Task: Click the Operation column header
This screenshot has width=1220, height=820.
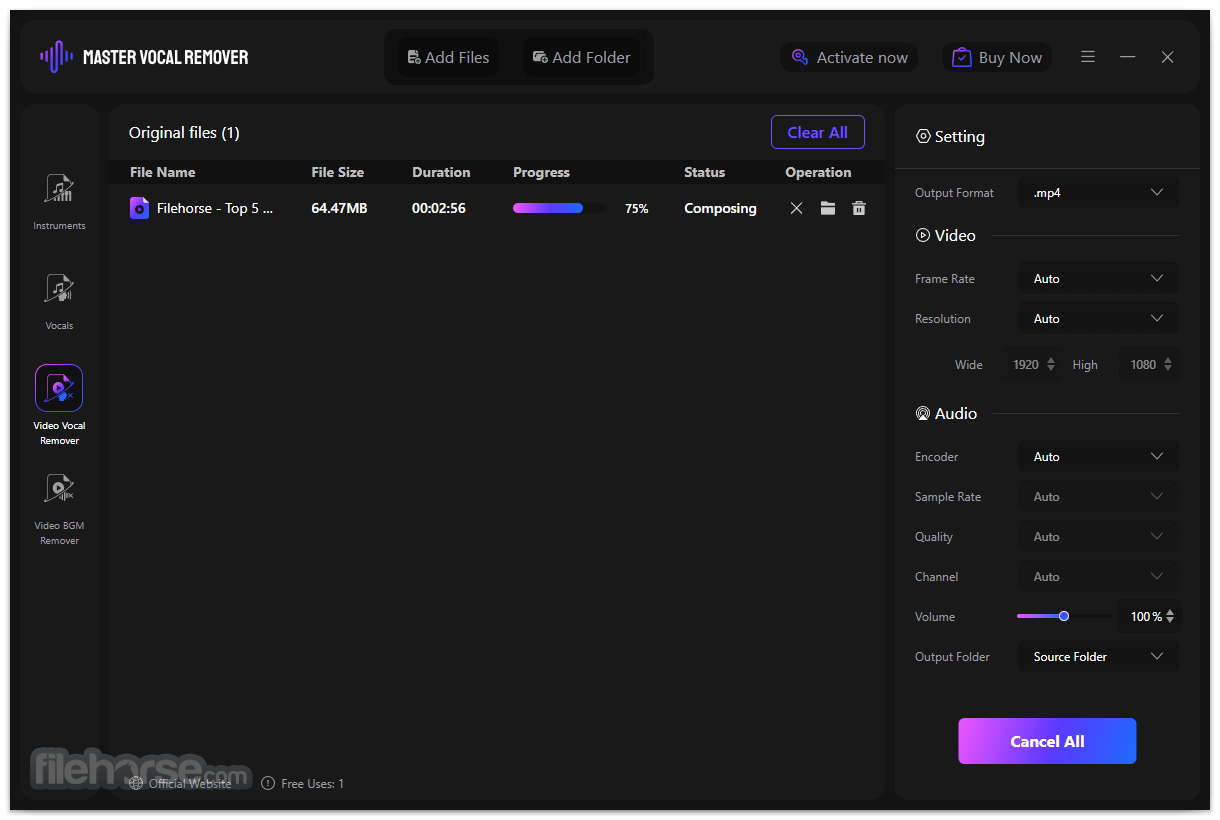Action: pyautogui.click(x=818, y=172)
